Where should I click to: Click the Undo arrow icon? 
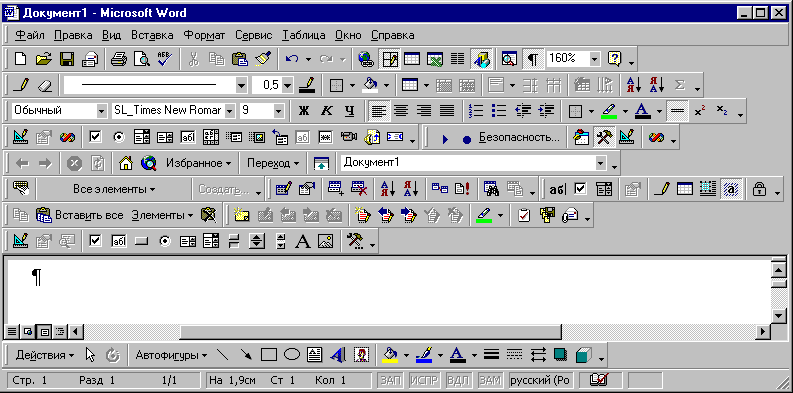point(292,59)
